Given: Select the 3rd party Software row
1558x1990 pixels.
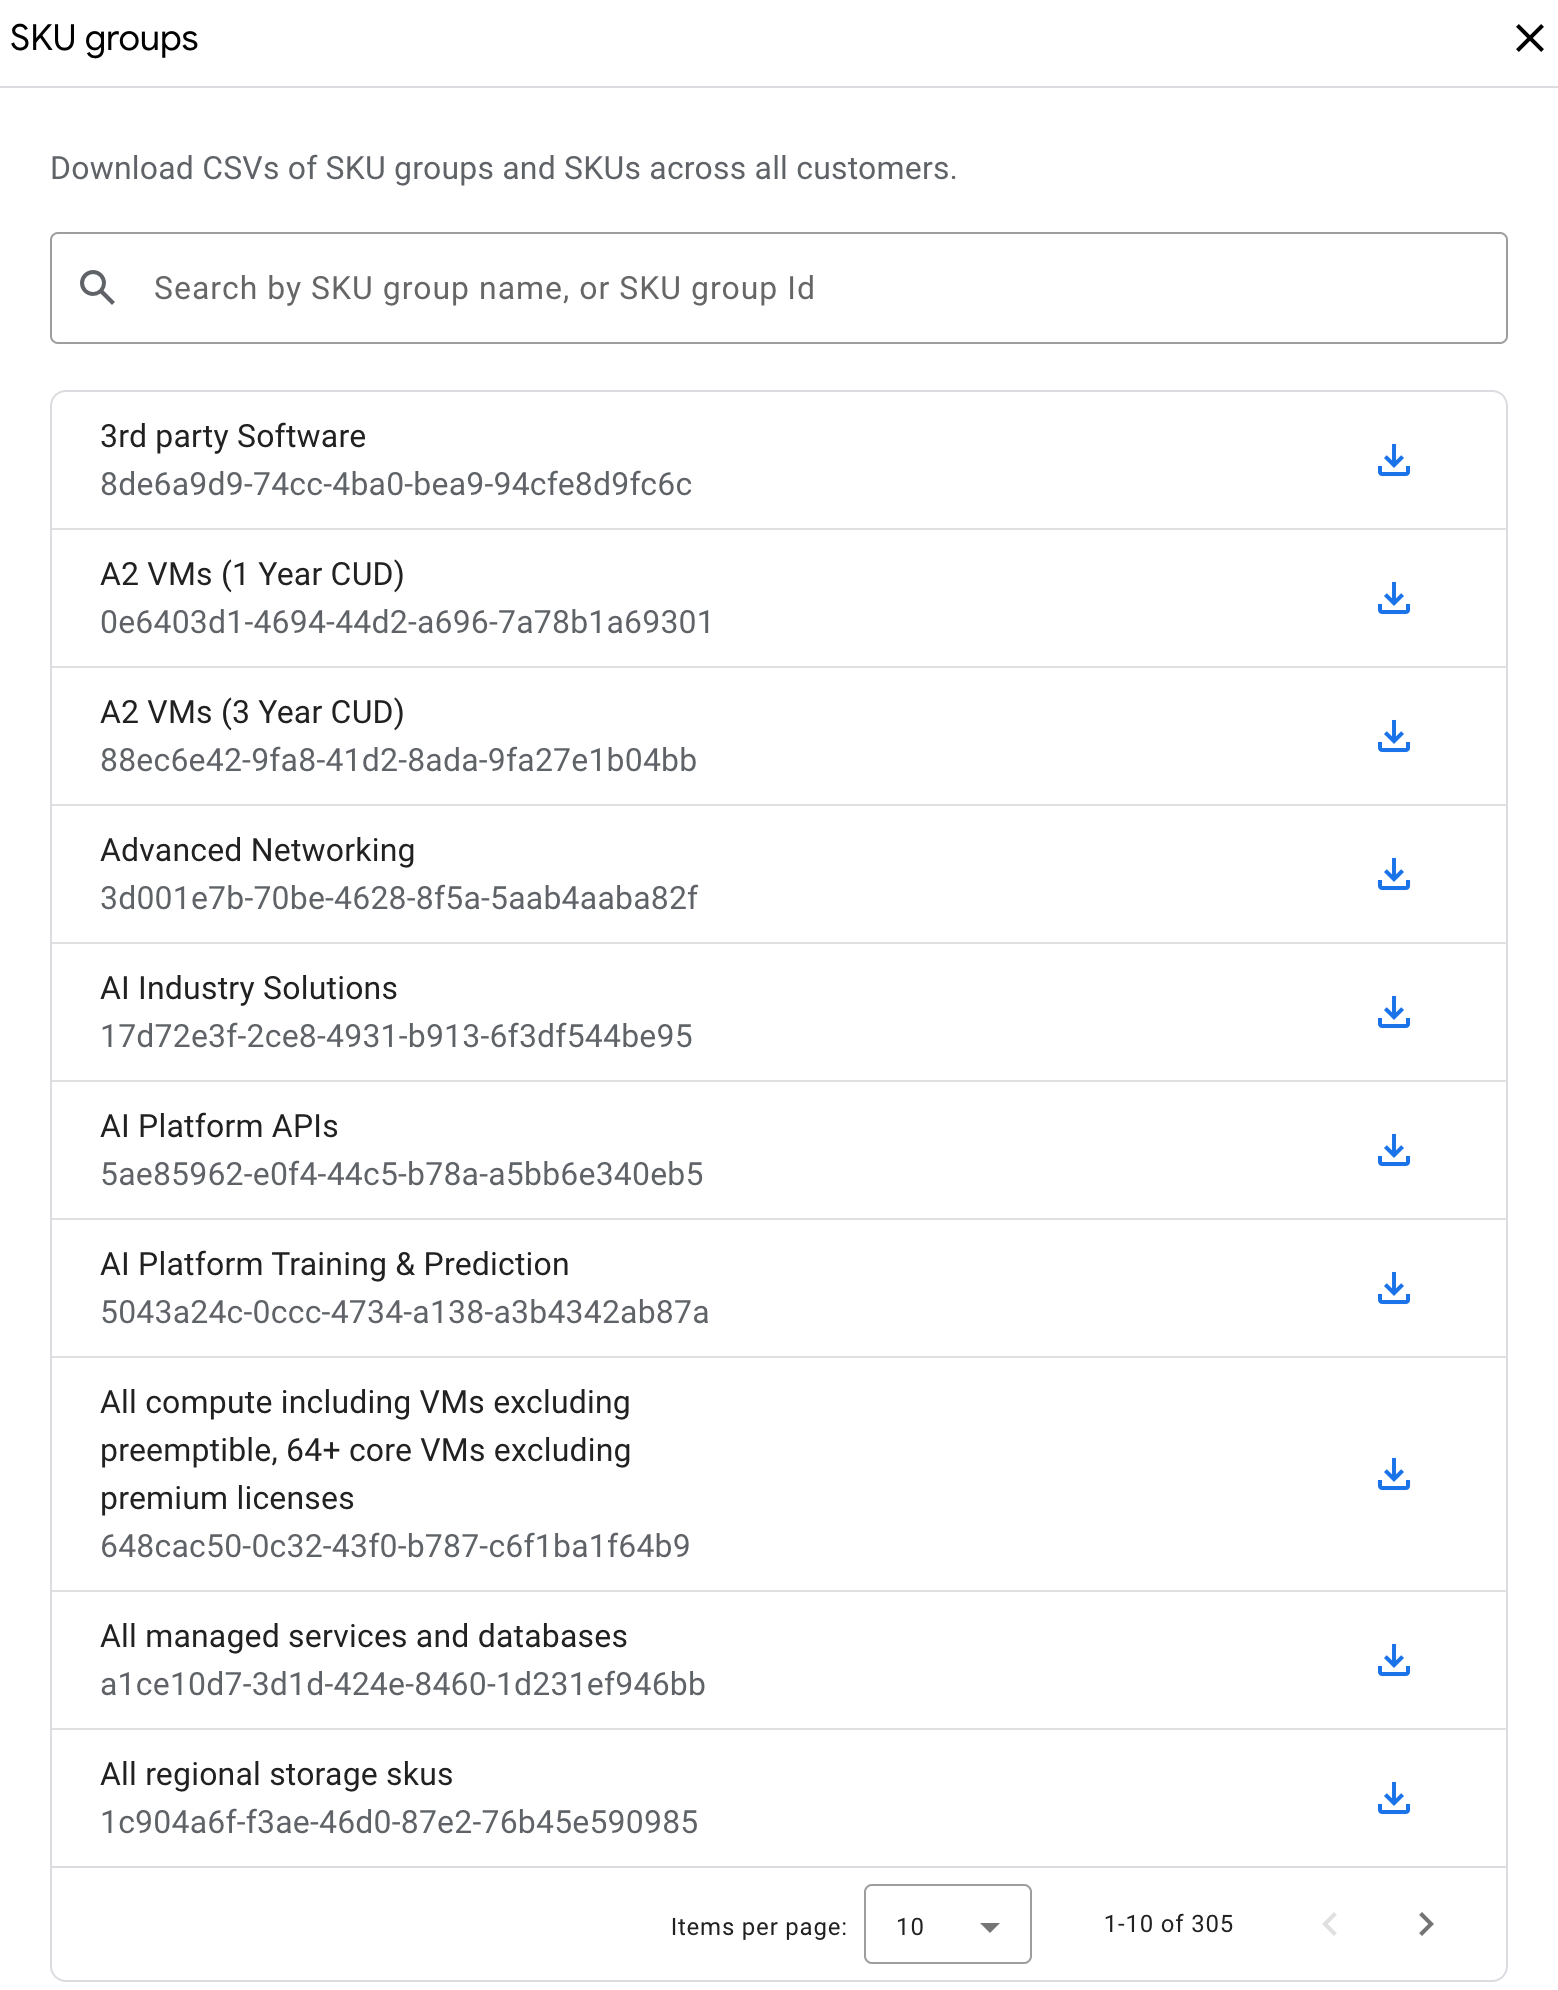Looking at the screenshot, I should [600, 460].
